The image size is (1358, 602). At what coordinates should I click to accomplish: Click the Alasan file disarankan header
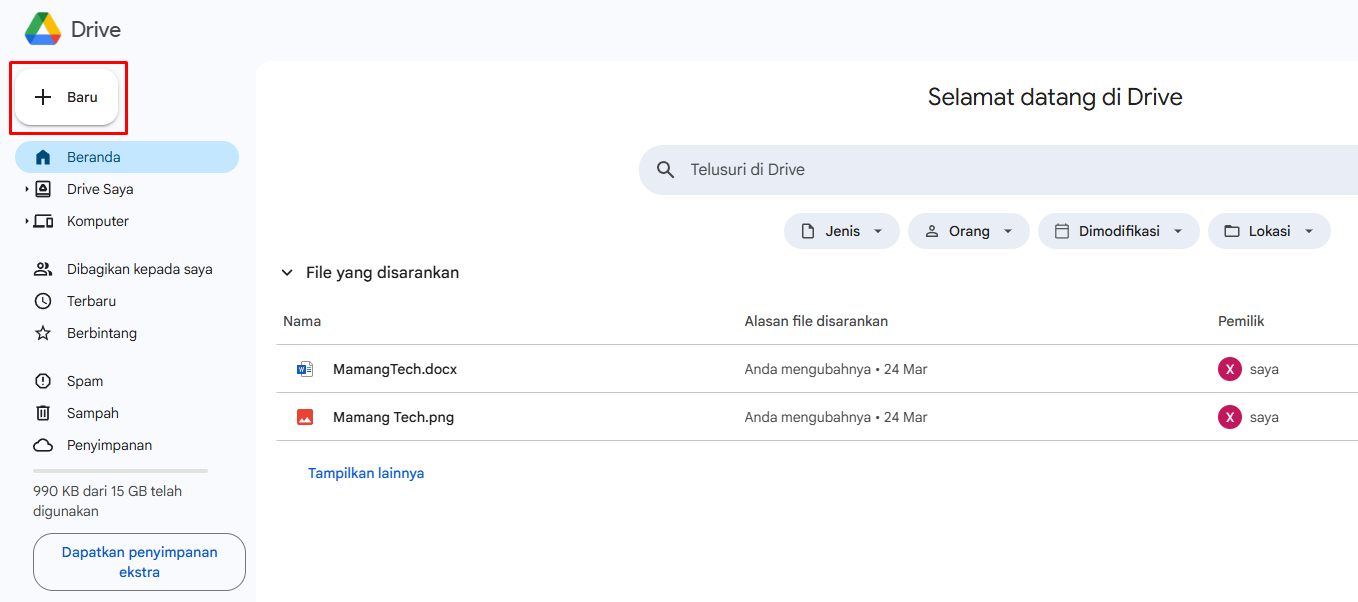click(816, 321)
